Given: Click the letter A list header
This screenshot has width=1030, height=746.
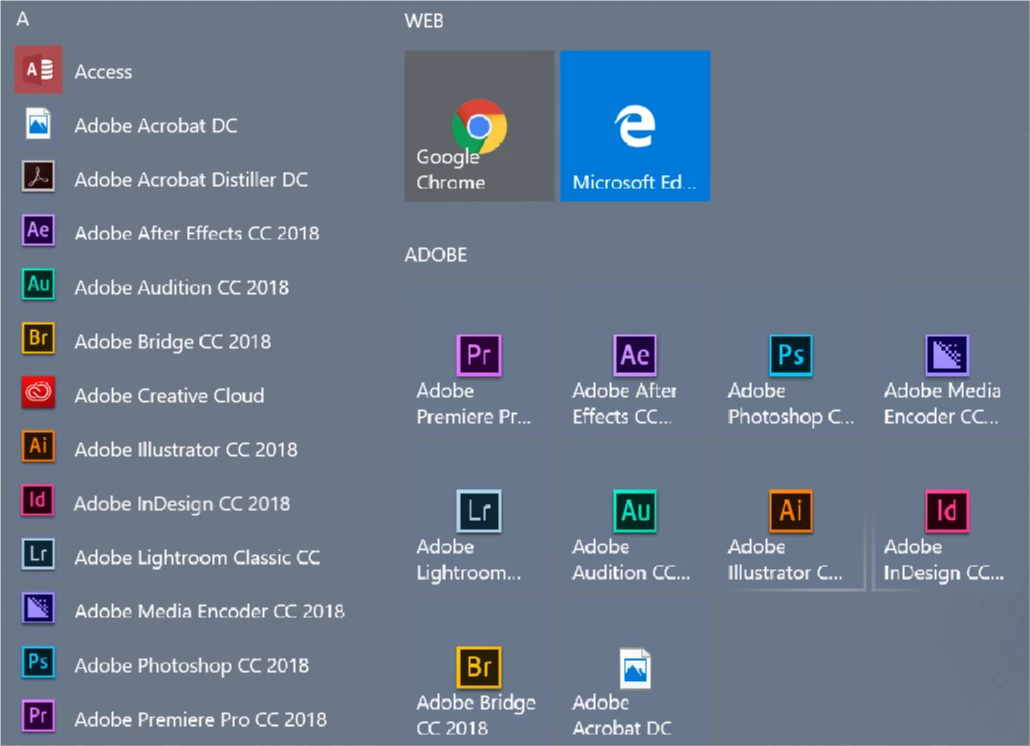Looking at the screenshot, I should tap(23, 19).
